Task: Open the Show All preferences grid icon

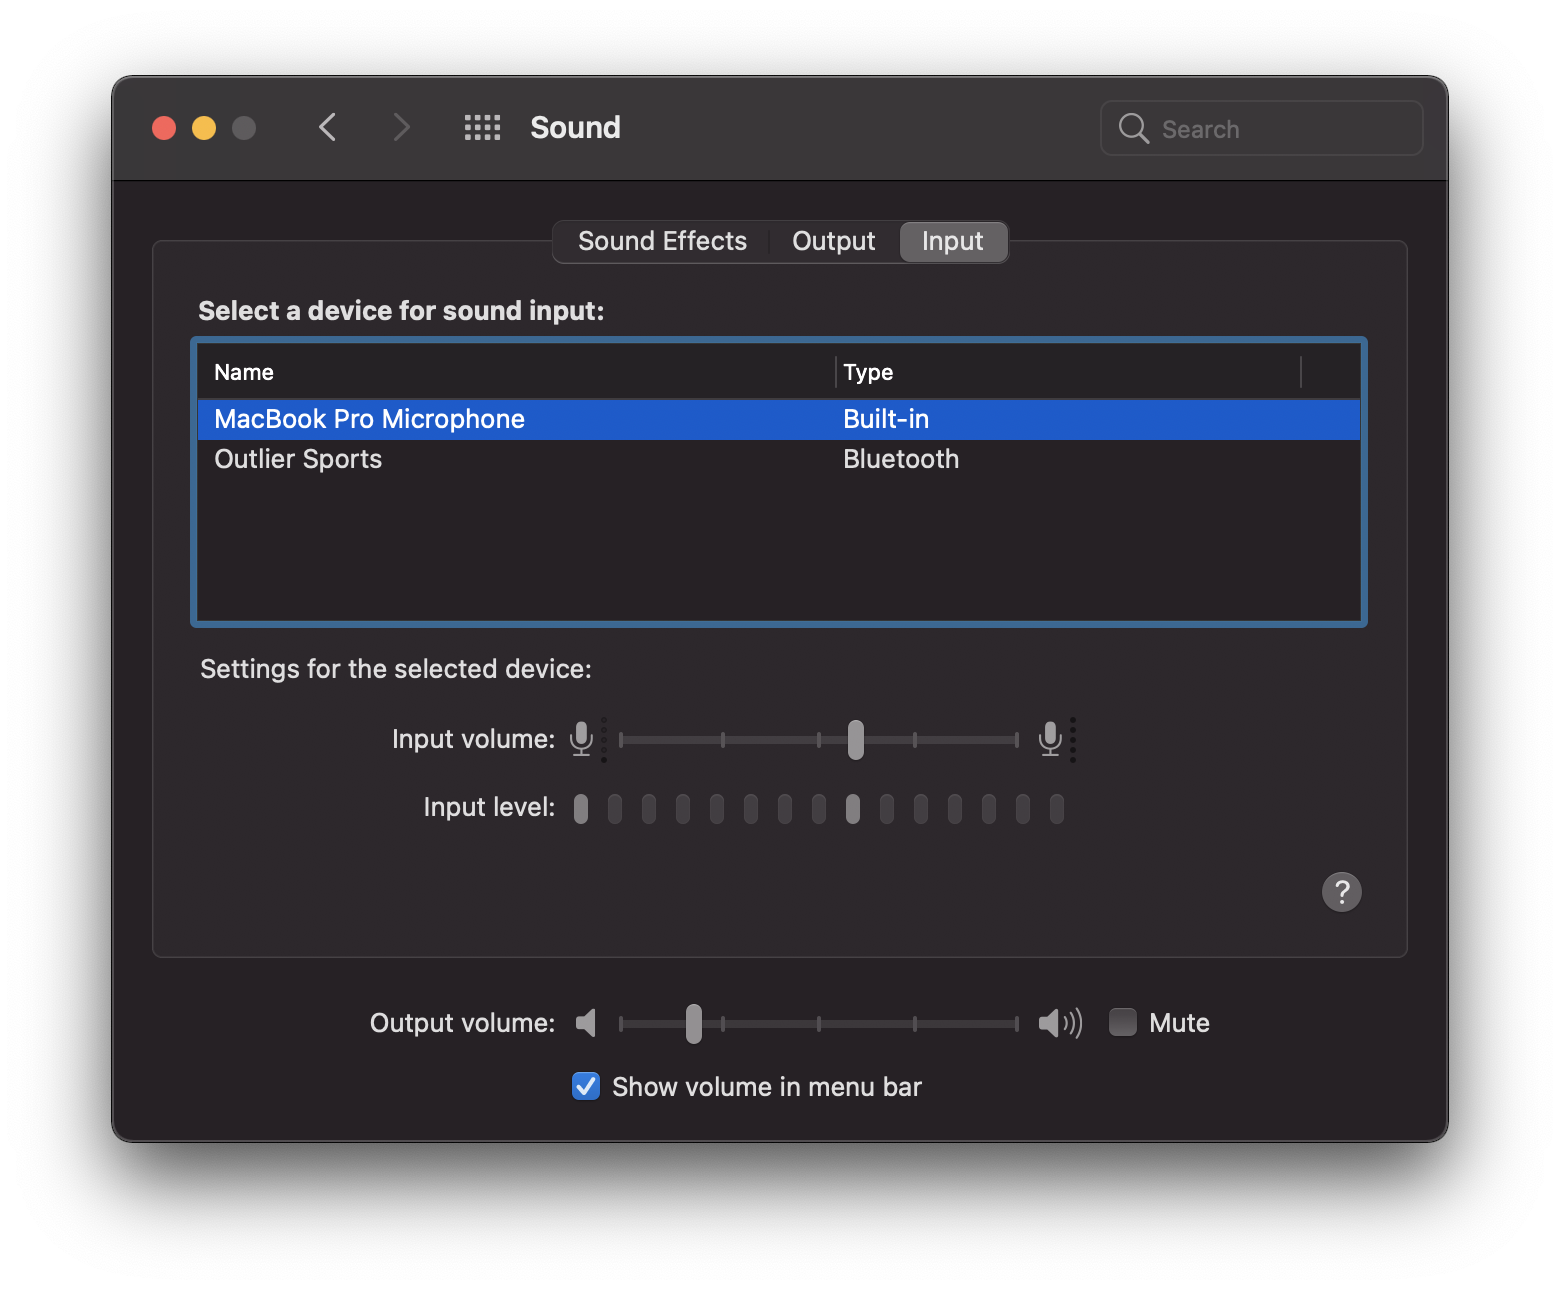Action: (482, 127)
